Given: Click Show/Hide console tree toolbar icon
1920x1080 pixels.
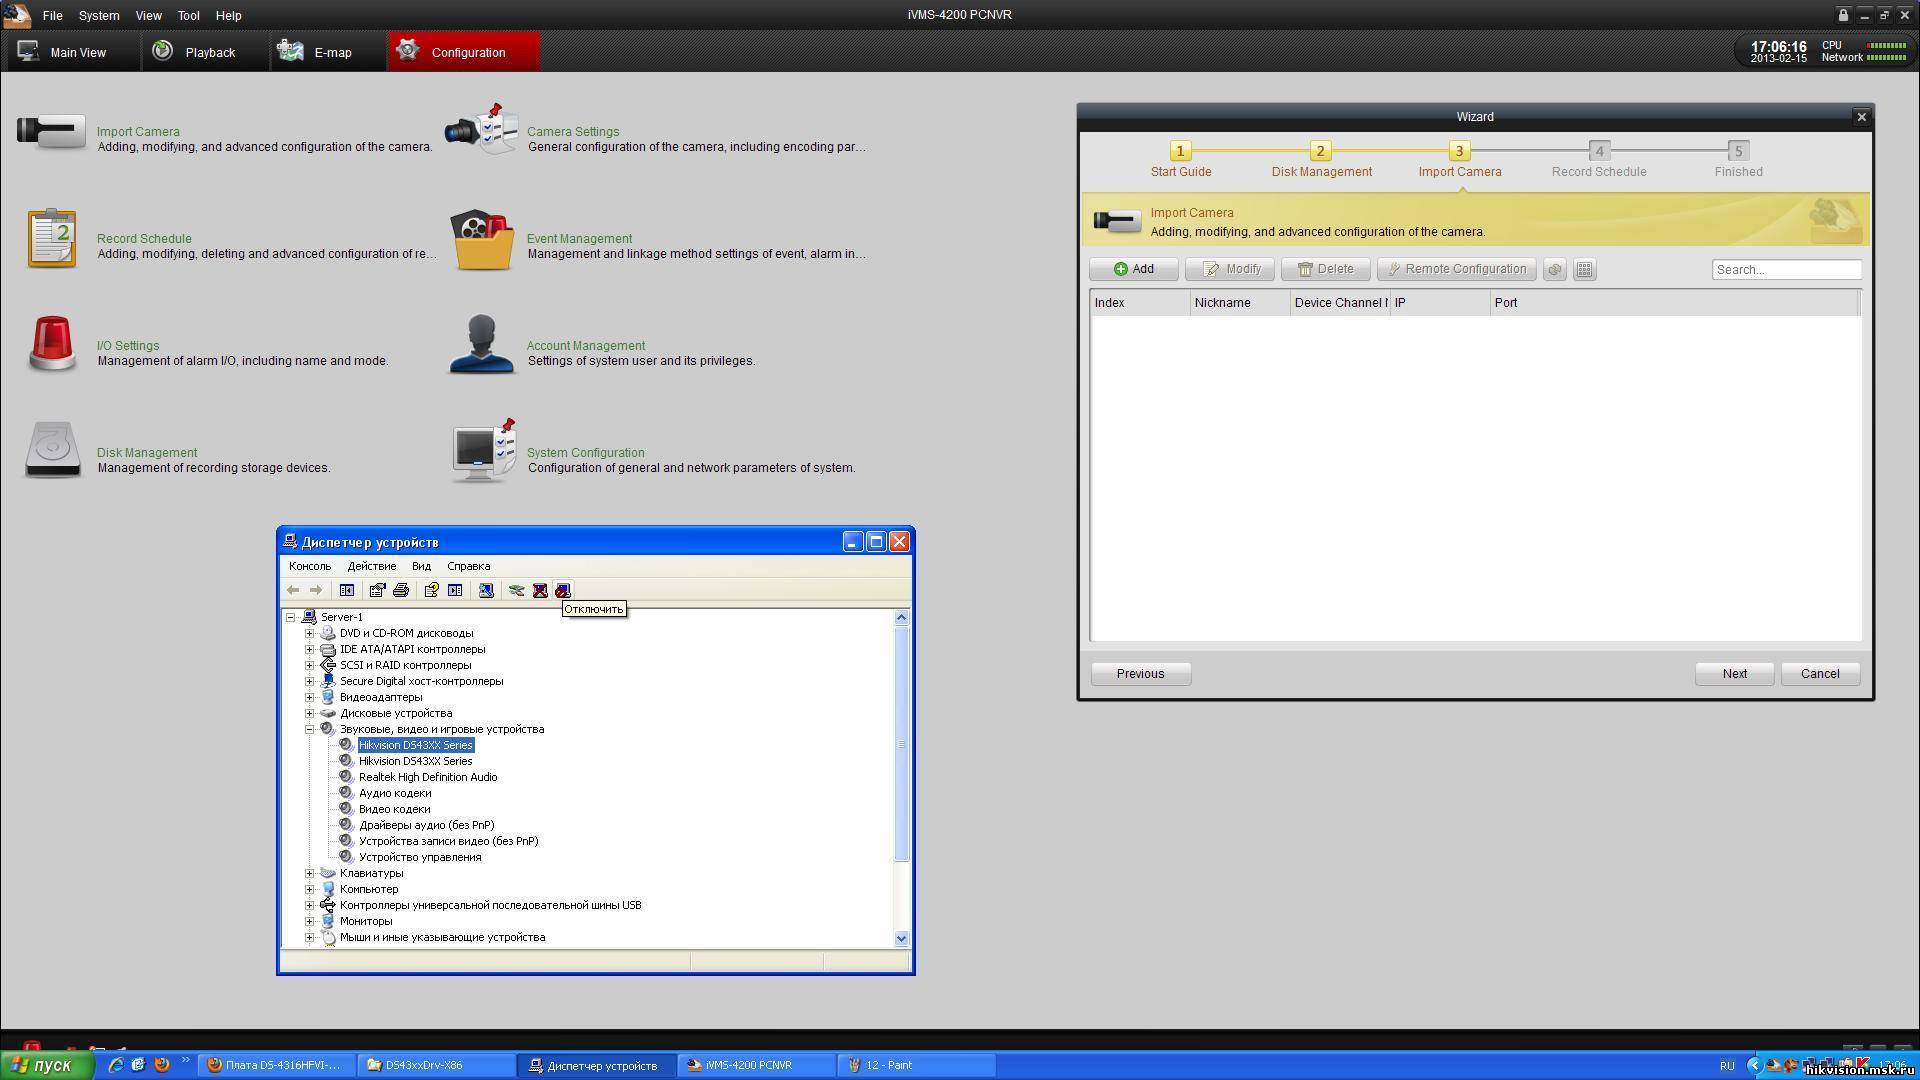Looking at the screenshot, I should tap(347, 590).
